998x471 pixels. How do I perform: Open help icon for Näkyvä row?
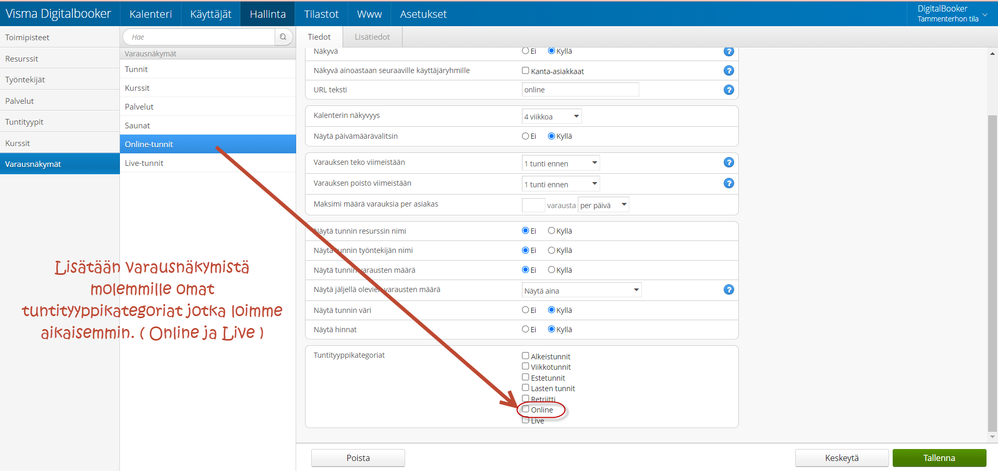(x=729, y=52)
